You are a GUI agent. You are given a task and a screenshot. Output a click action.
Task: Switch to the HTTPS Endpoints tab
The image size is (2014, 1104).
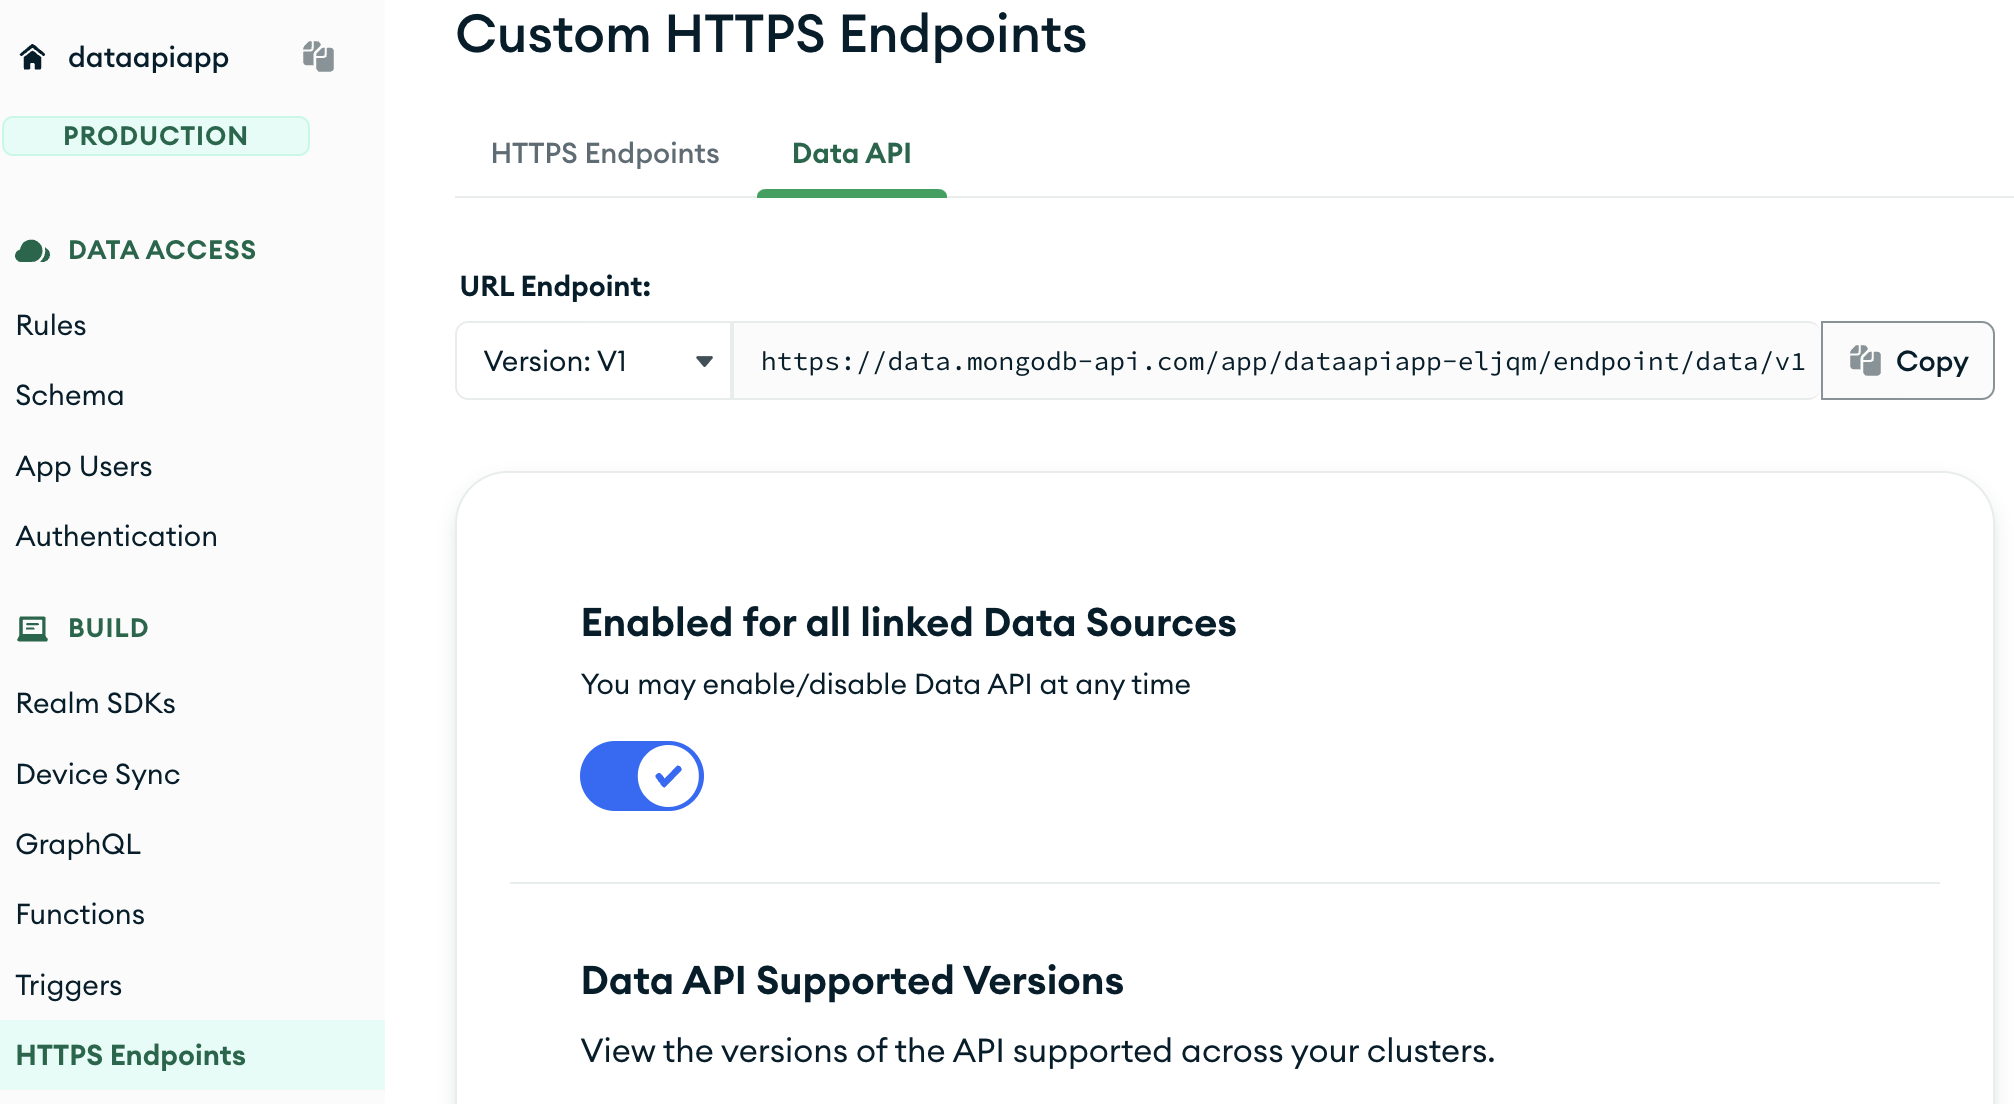click(x=605, y=153)
